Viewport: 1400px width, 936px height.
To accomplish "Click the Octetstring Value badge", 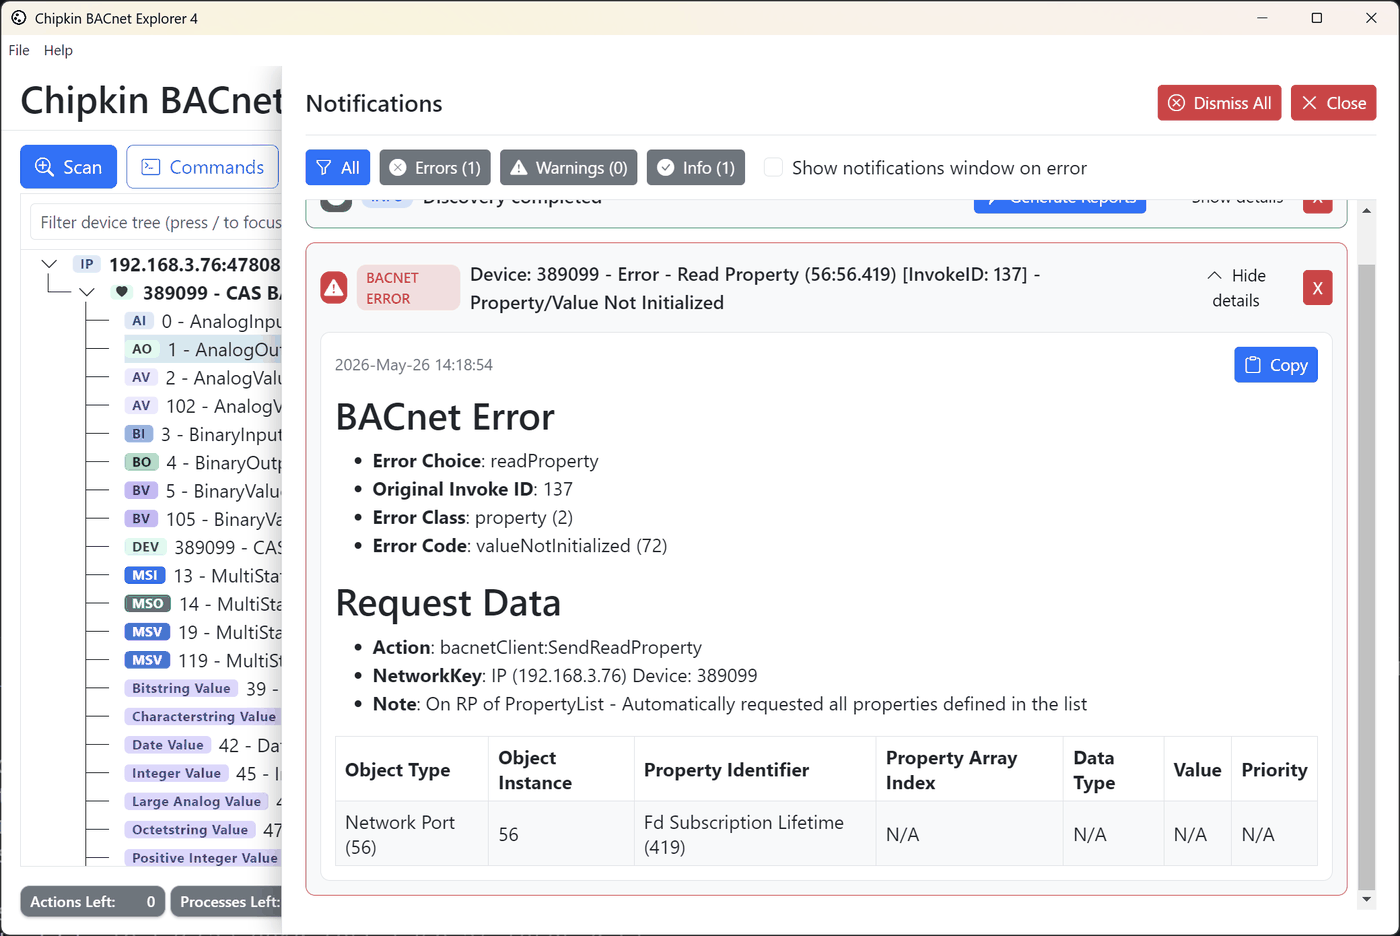I will tap(190, 829).
